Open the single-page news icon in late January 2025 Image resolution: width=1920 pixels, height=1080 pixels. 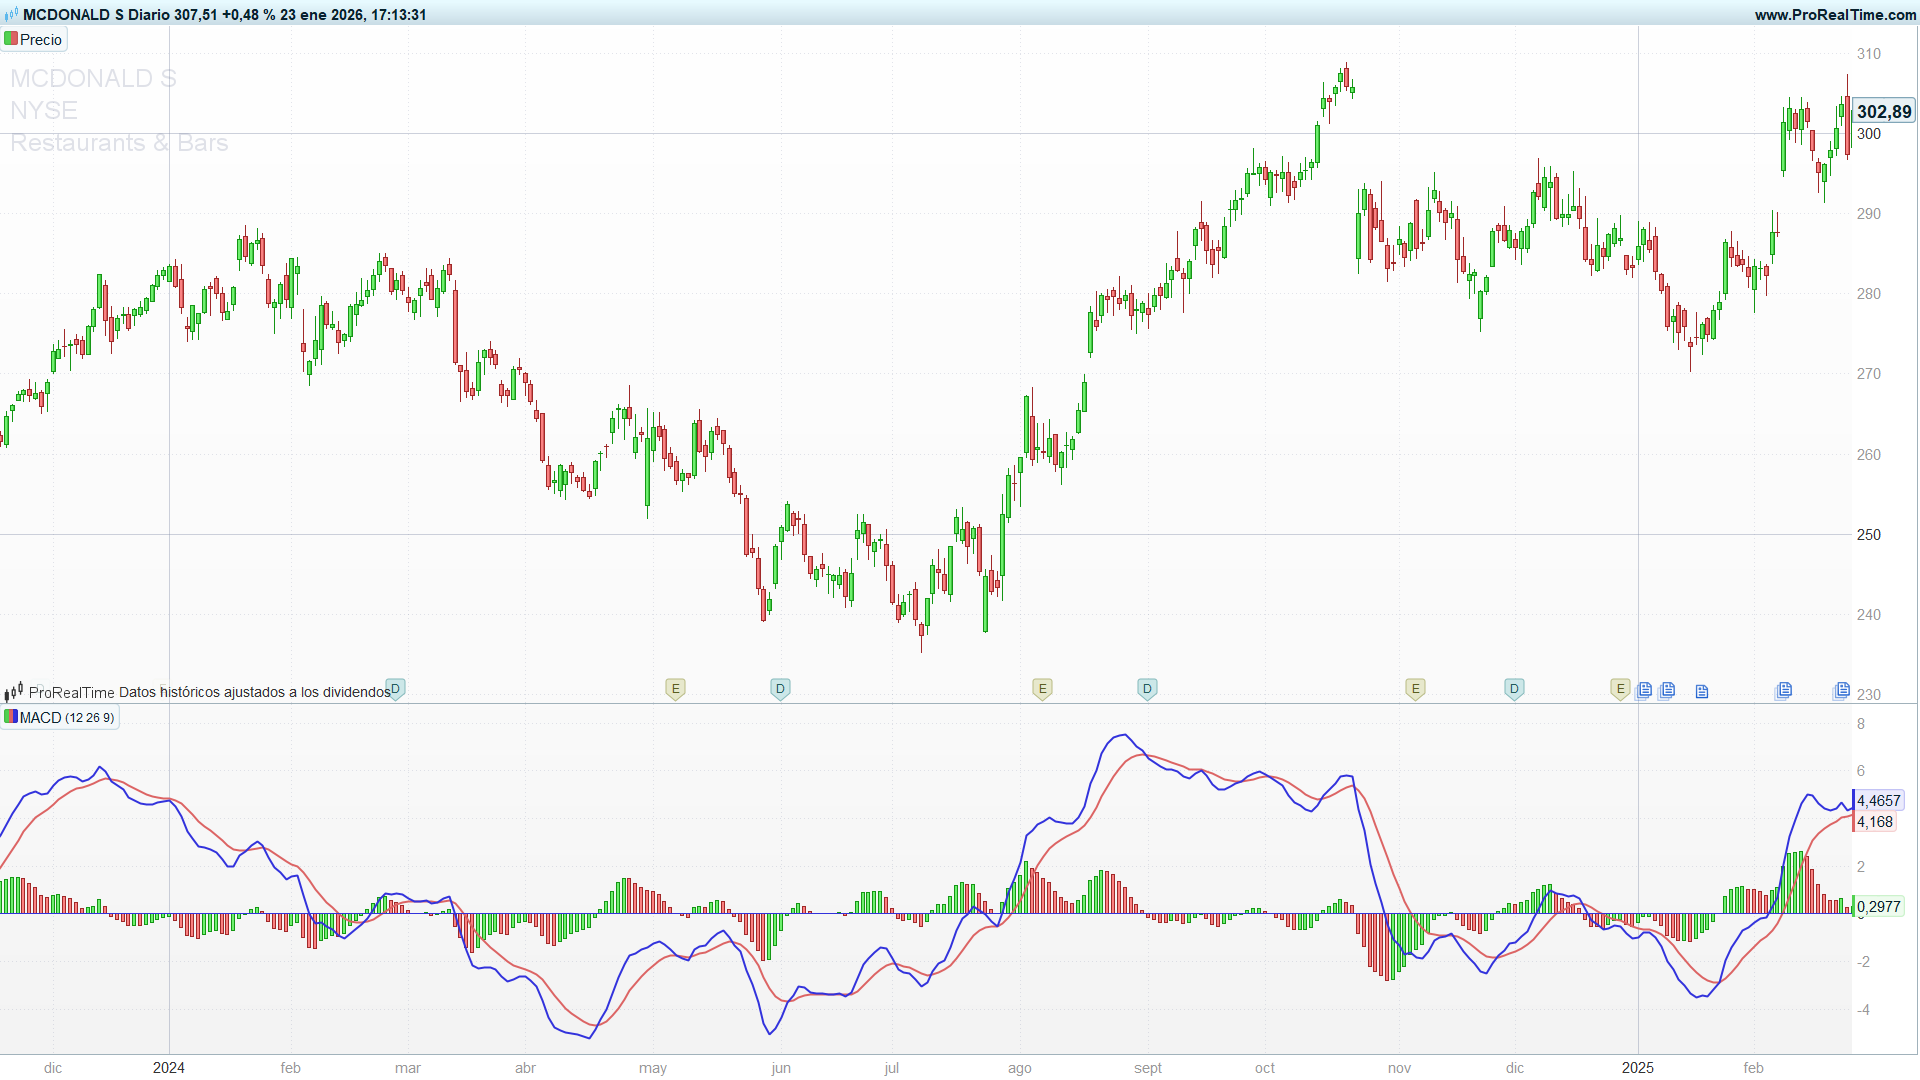(x=1702, y=691)
